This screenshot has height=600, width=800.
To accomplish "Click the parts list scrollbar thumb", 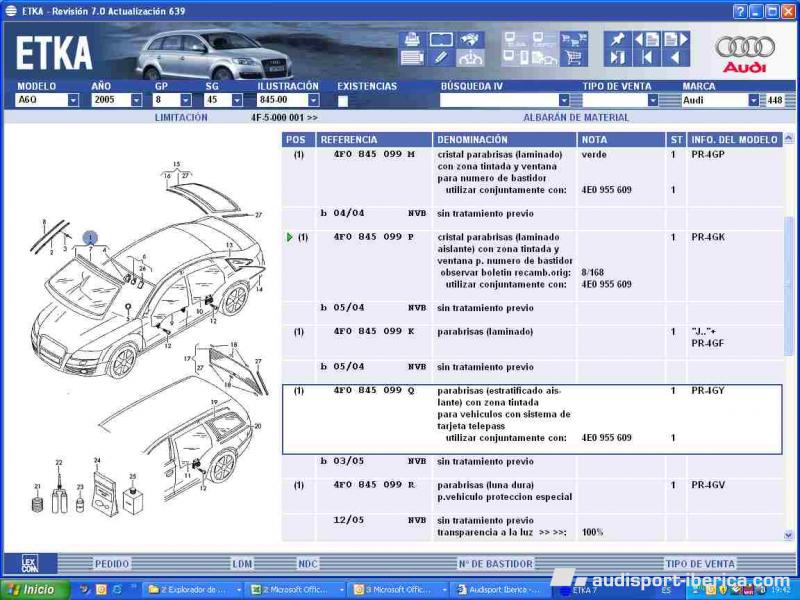I will coord(789,287).
